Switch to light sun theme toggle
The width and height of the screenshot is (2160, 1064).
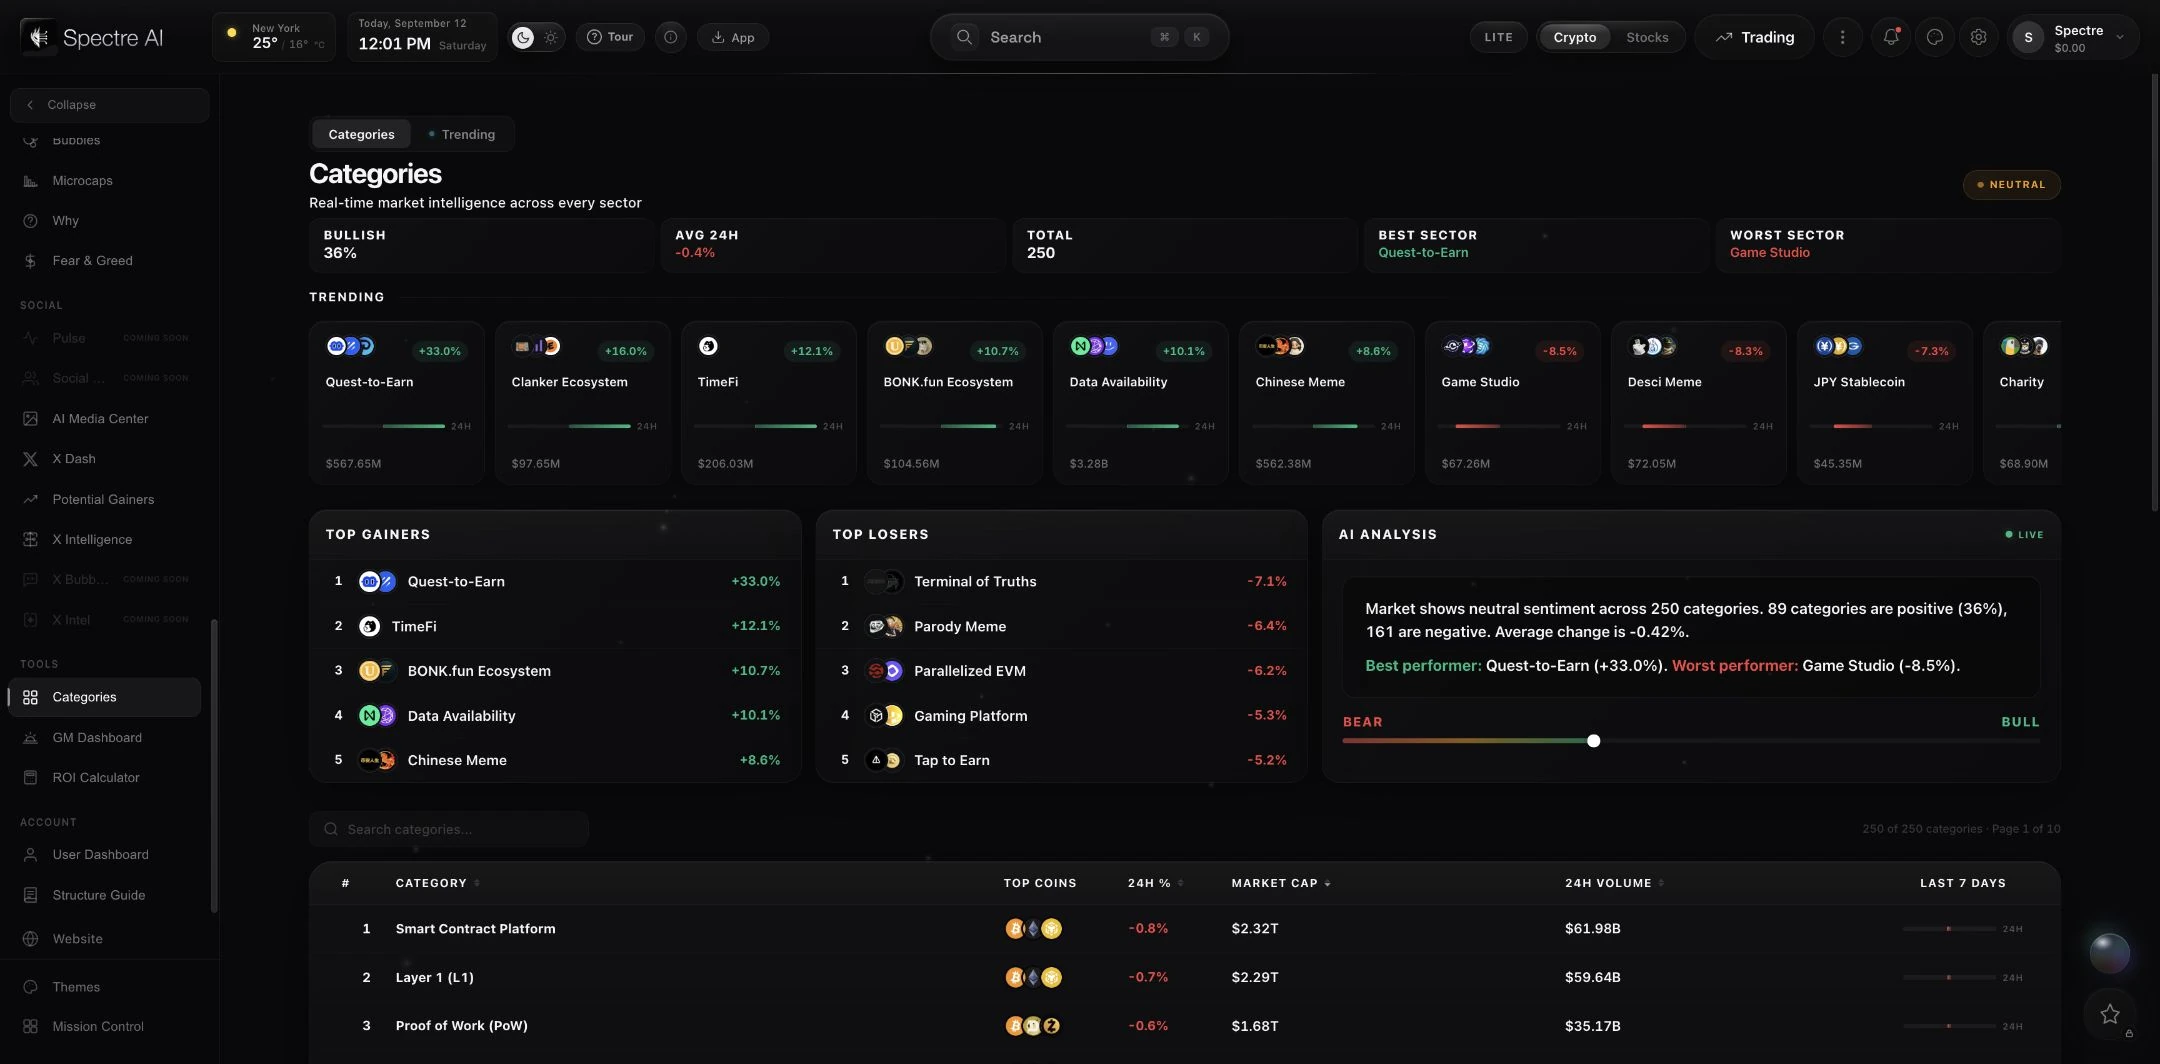pyautogui.click(x=551, y=37)
